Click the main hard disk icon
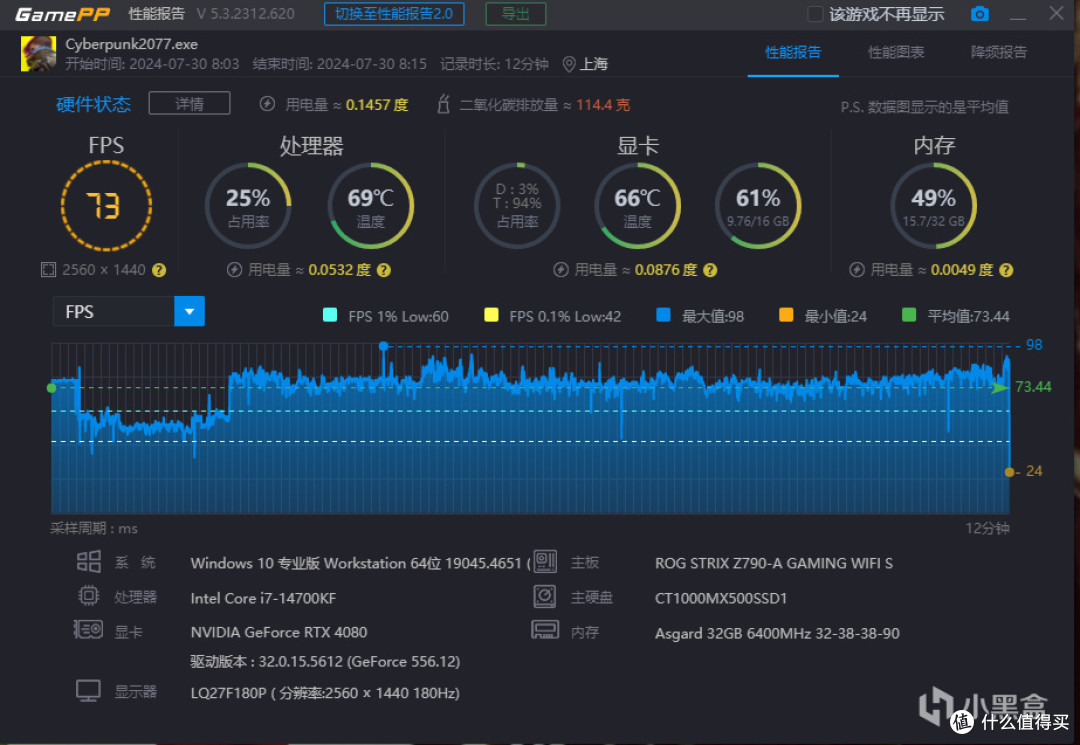The height and width of the screenshot is (745, 1080). click(545, 596)
